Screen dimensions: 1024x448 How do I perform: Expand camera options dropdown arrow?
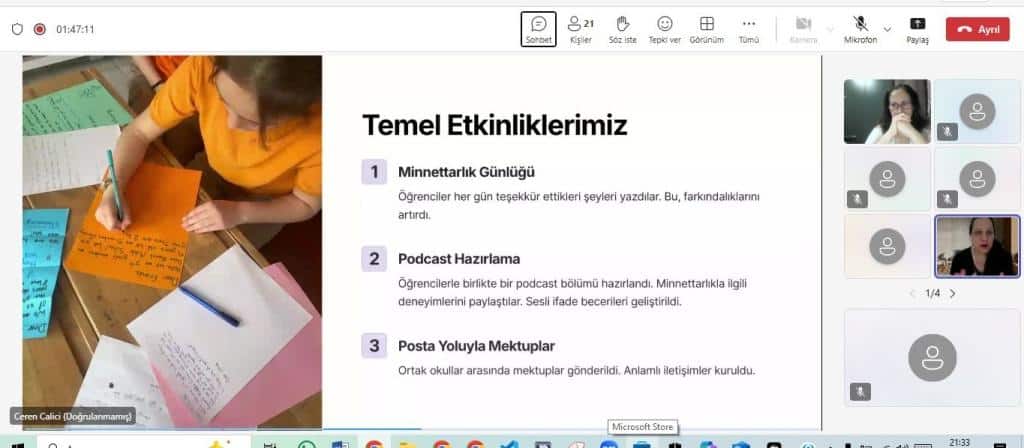pyautogui.click(x=830, y=29)
